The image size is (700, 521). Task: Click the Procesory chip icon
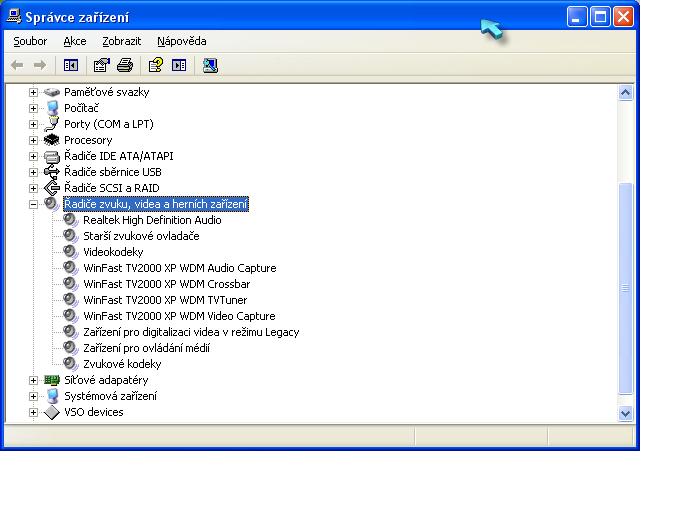[x=52, y=140]
